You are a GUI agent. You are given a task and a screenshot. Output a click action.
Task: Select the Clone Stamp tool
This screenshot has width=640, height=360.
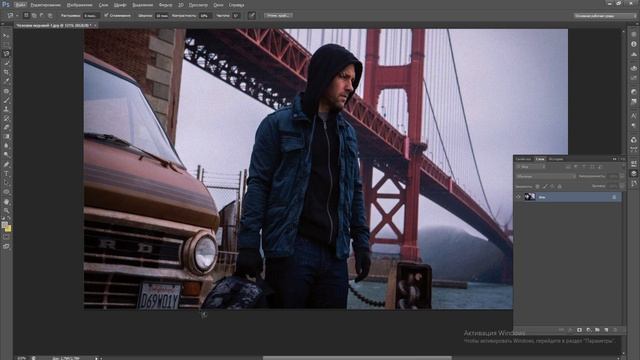pos(6,109)
